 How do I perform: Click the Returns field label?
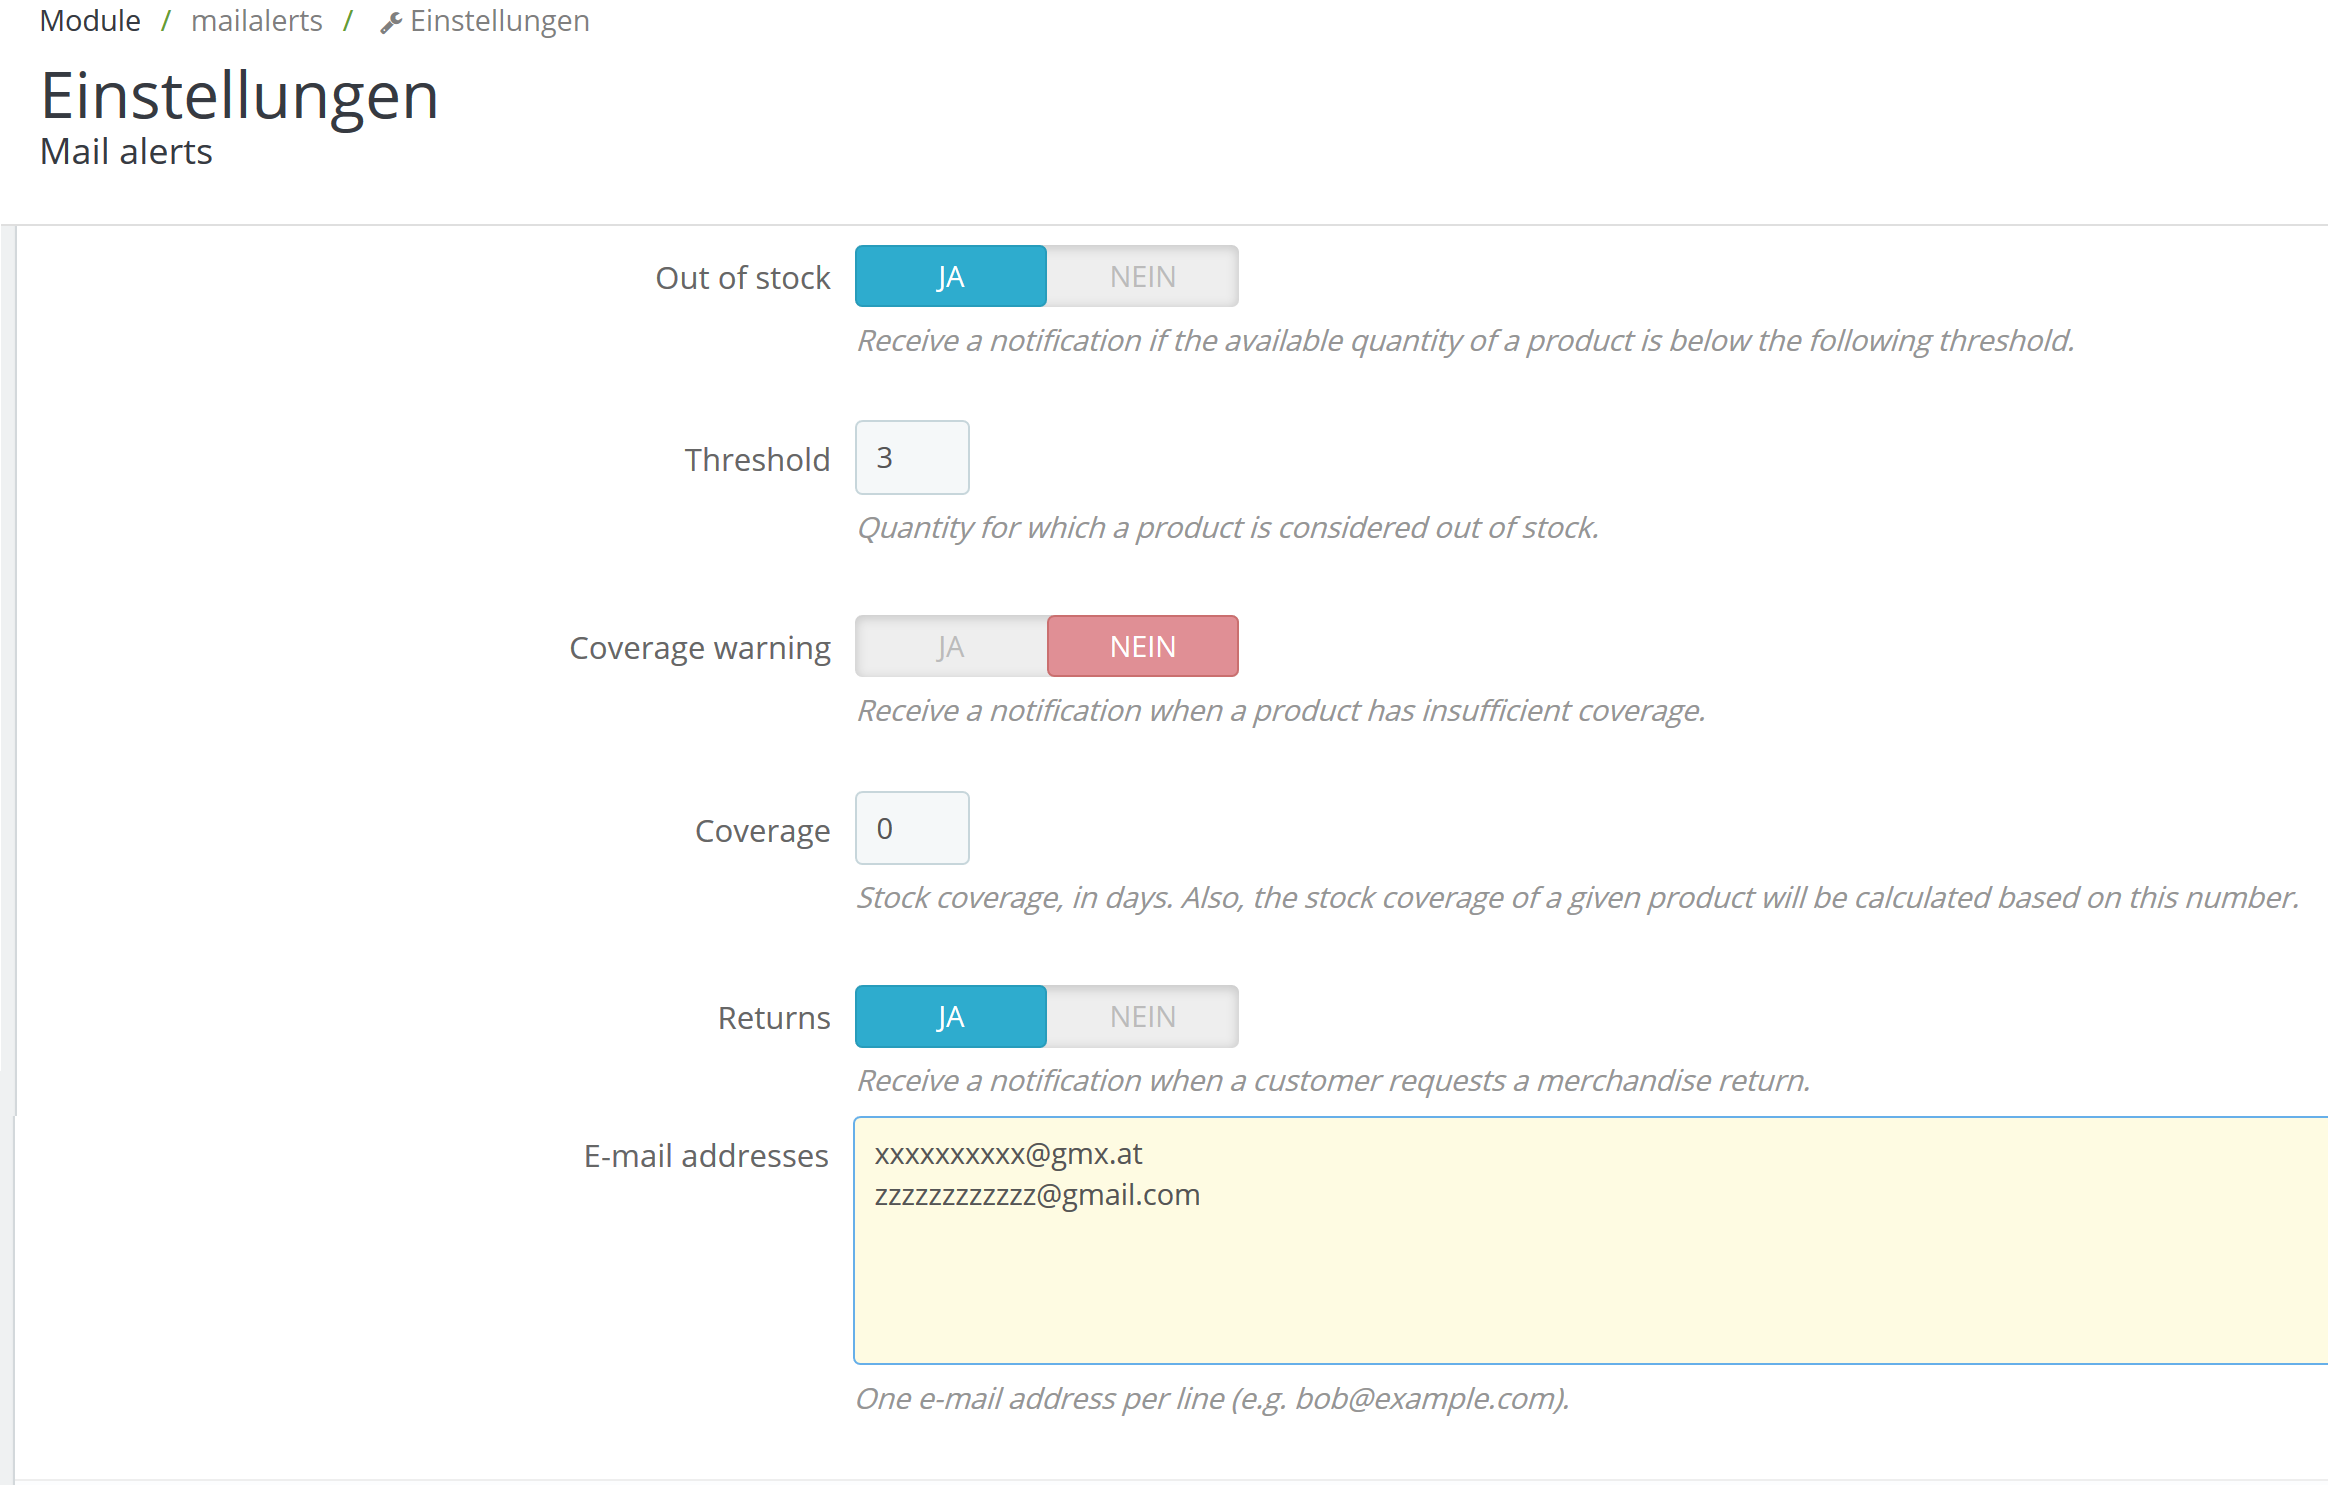(773, 1018)
